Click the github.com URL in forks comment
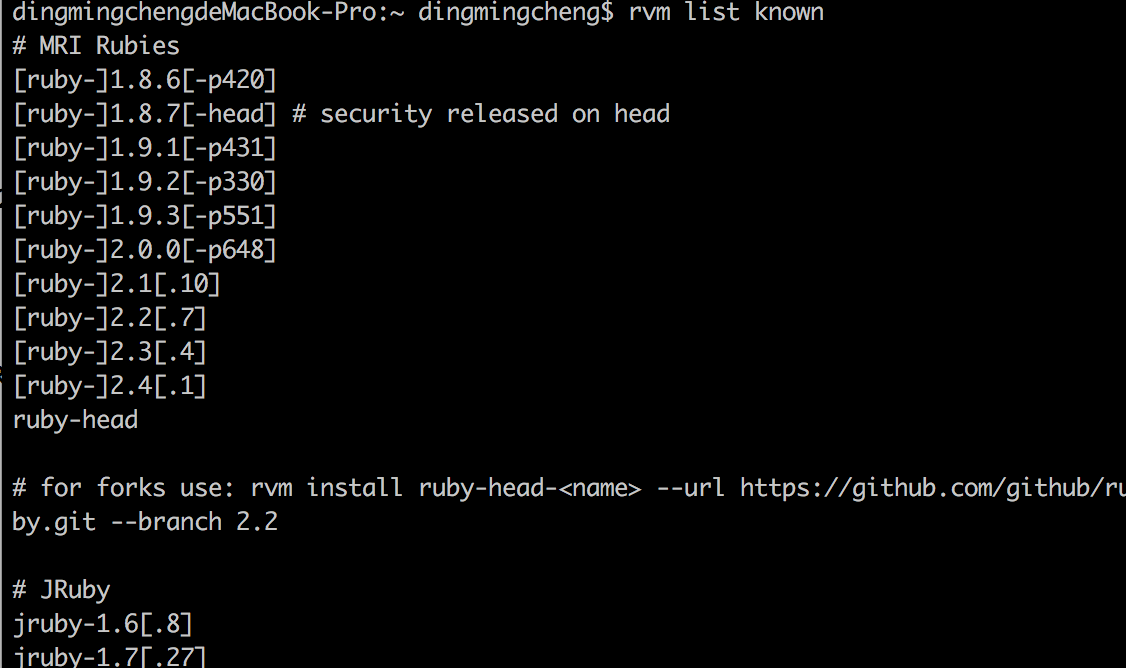The width and height of the screenshot is (1126, 668). point(933,488)
